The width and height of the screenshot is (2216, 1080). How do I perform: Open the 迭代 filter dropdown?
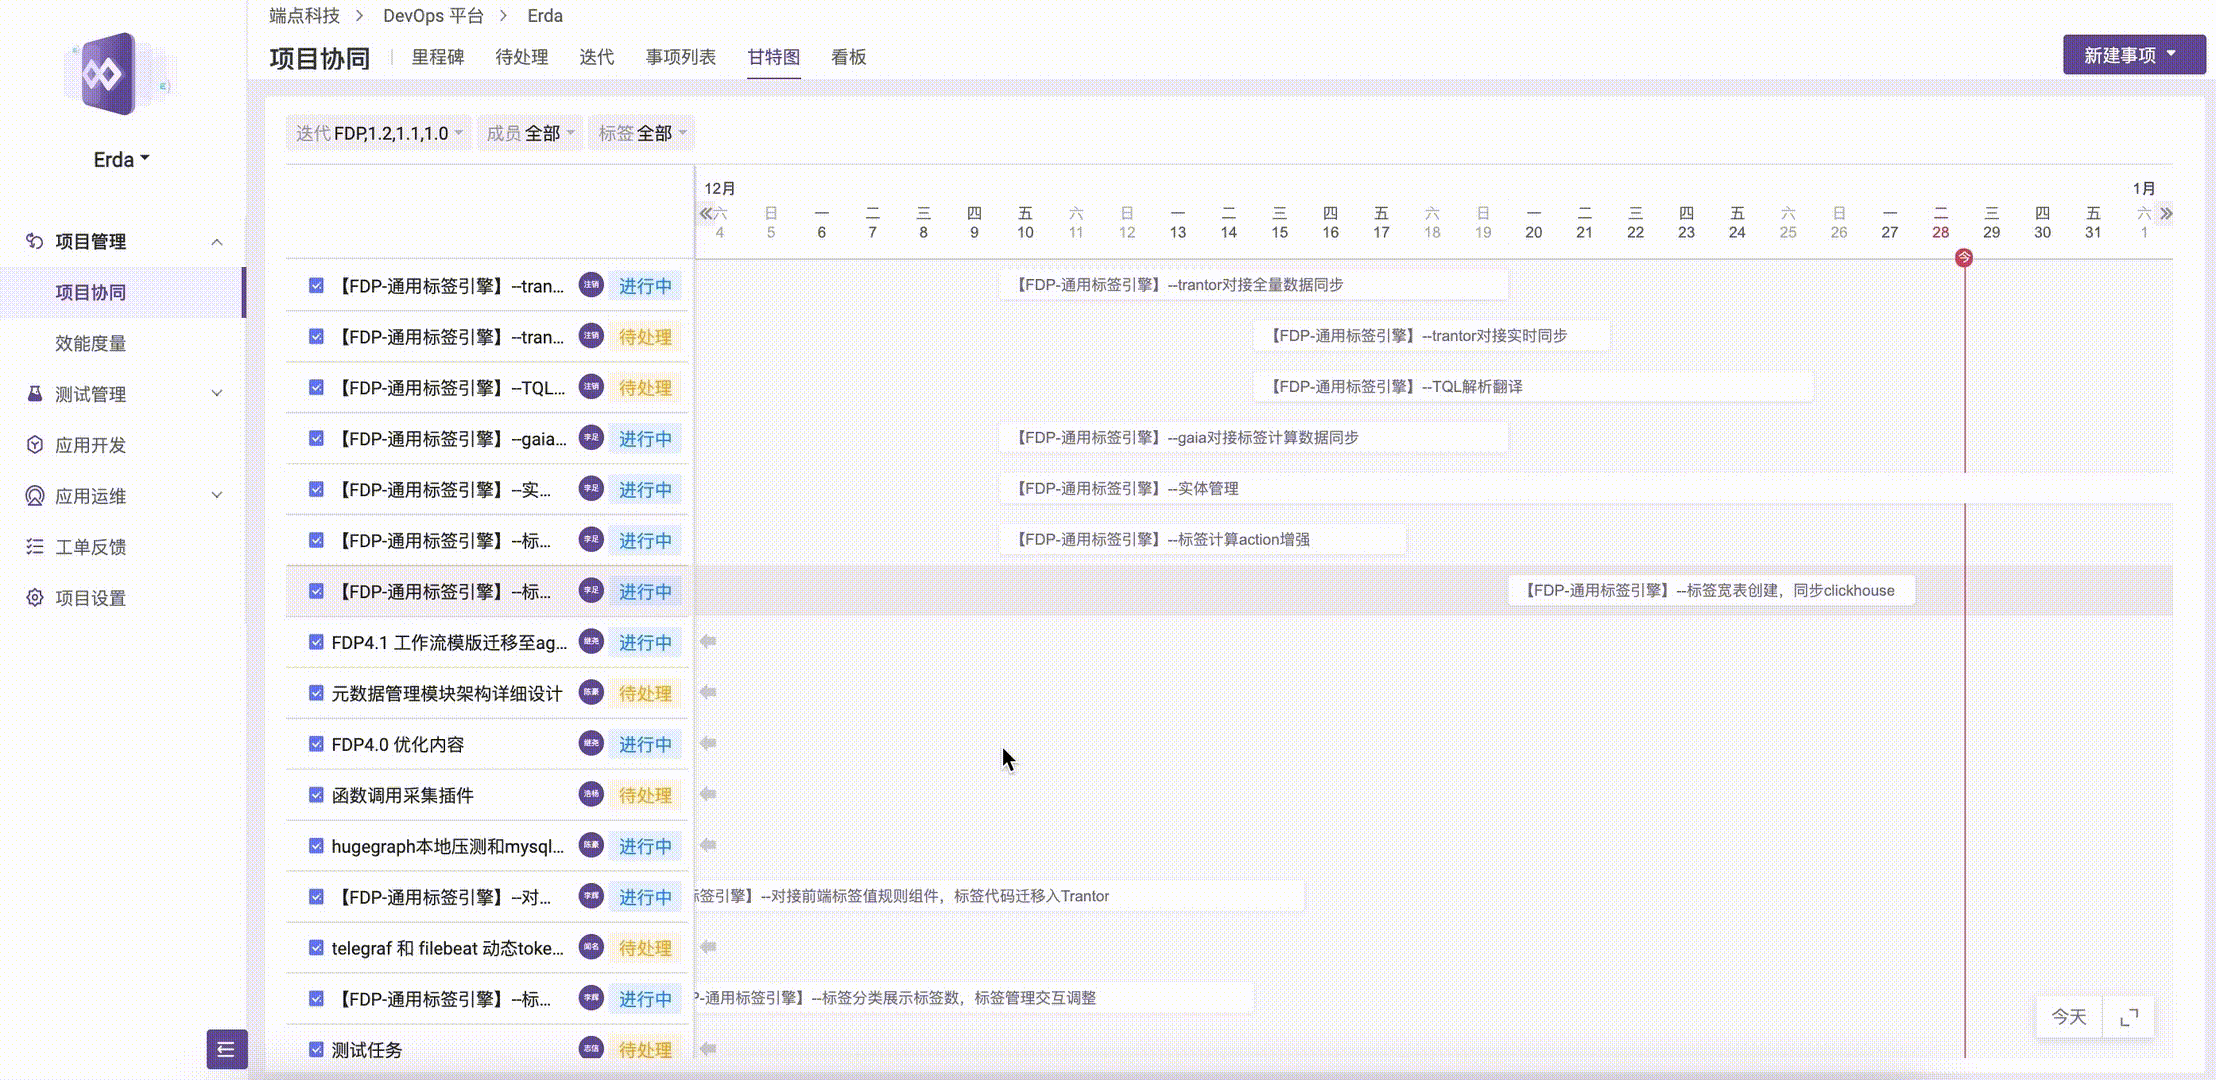378,132
